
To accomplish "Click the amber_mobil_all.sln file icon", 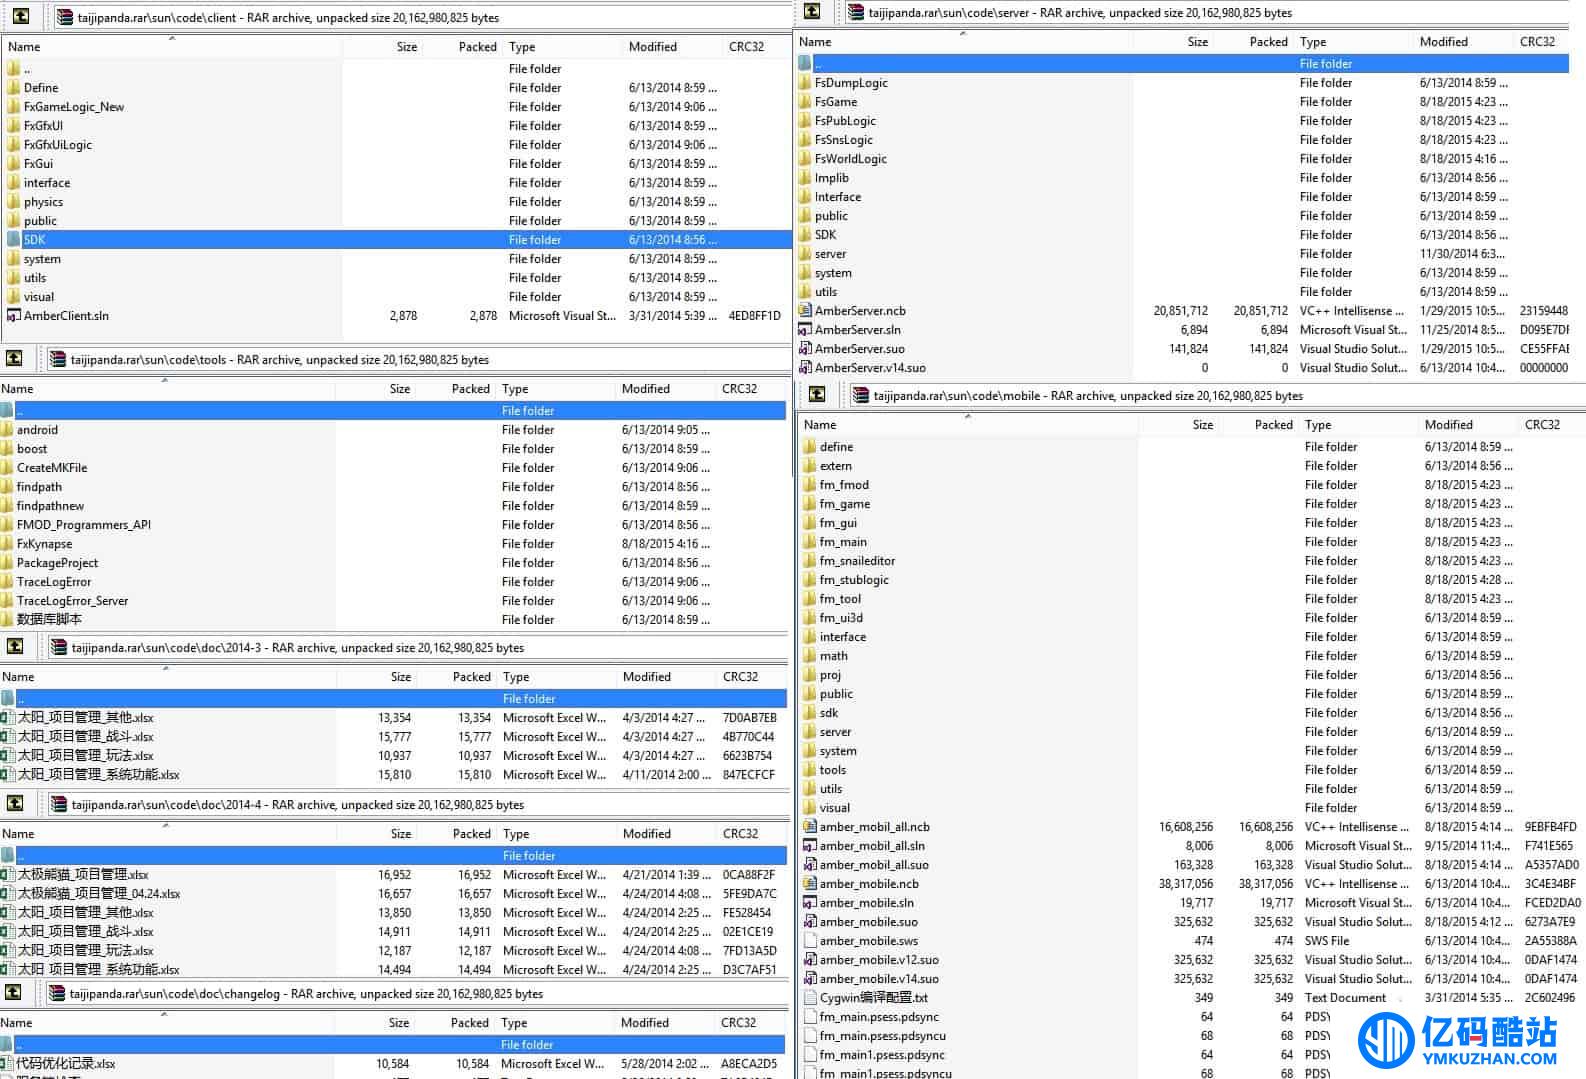I will 810,846.
